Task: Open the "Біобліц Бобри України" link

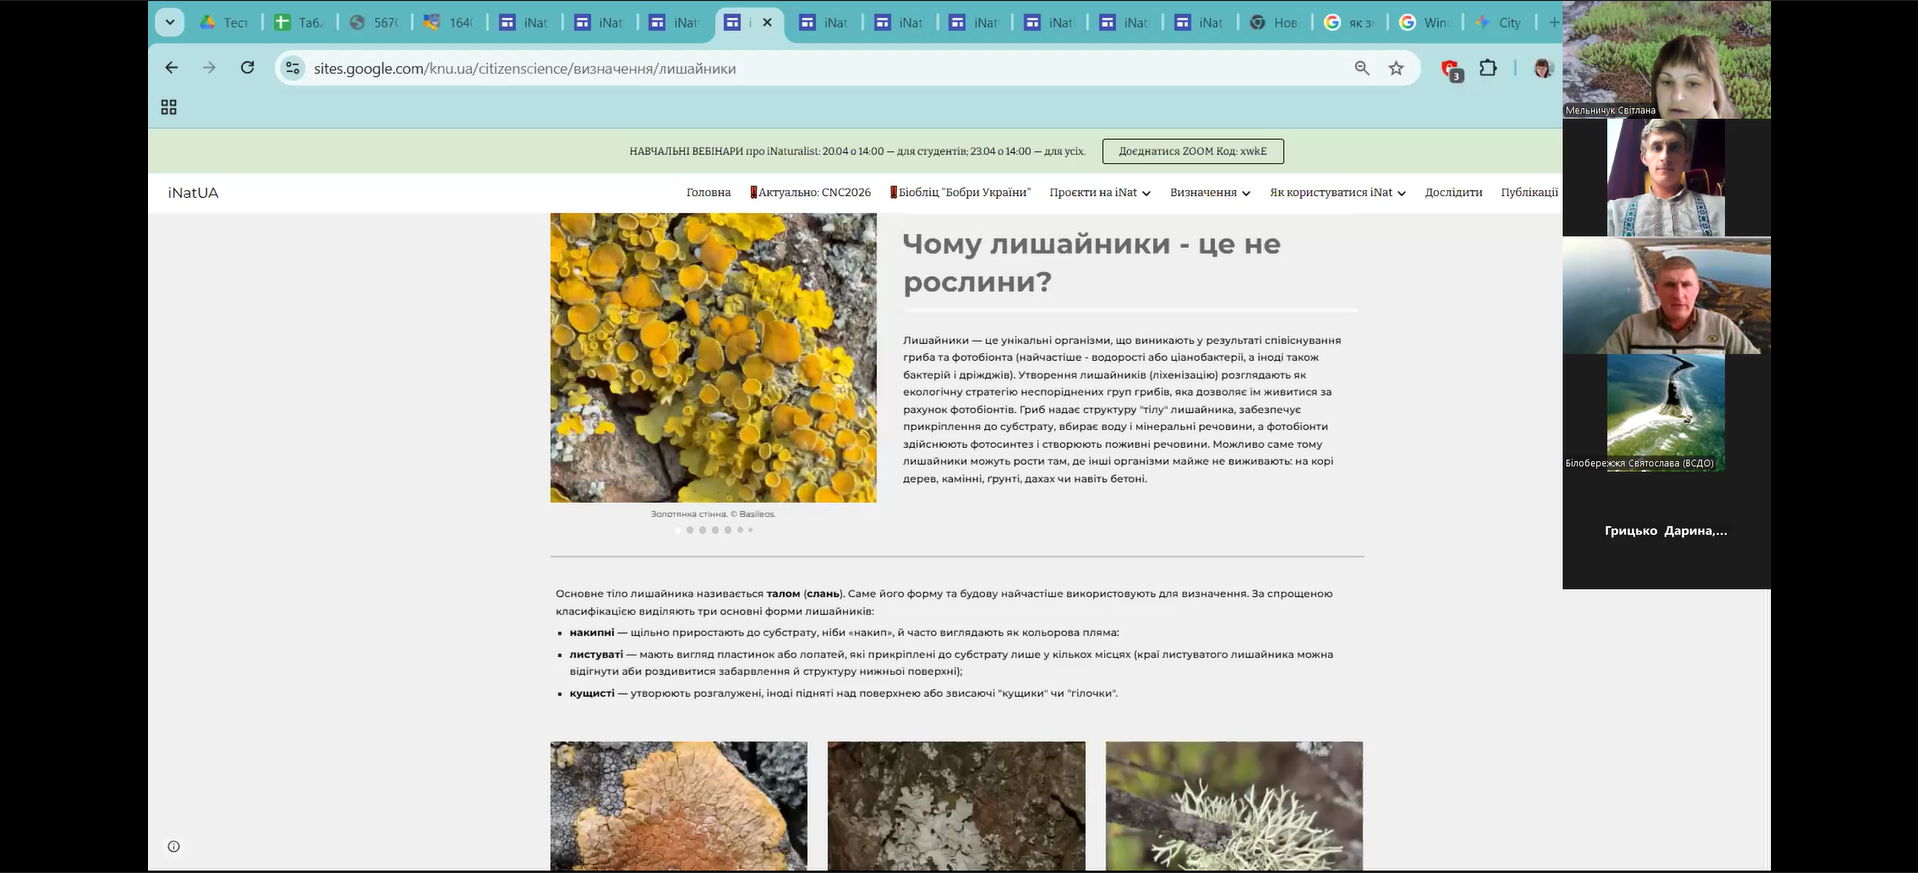Action: coord(962,193)
